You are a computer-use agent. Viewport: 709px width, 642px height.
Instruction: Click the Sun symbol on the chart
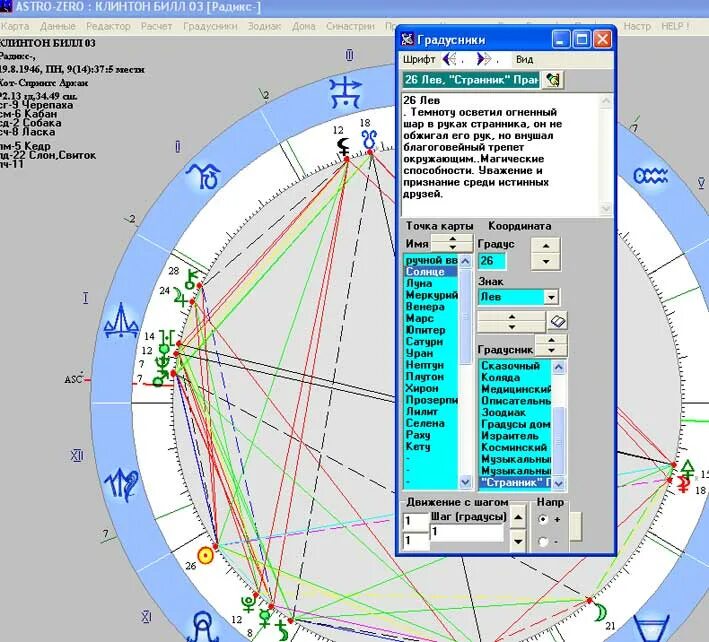205,555
